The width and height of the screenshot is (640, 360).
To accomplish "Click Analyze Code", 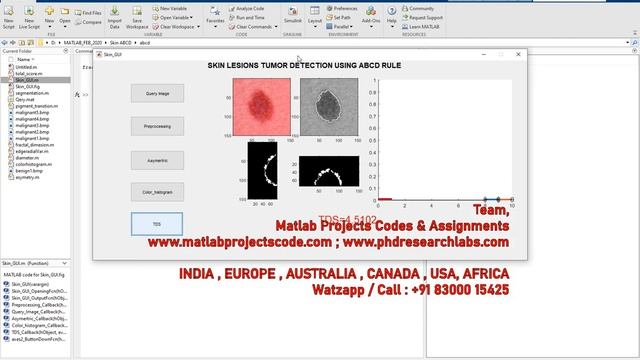I will (247, 8).
